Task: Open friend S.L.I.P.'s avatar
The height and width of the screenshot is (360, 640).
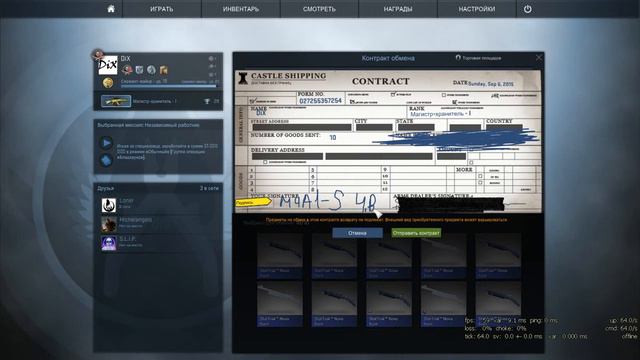Action: pyautogui.click(x=109, y=243)
